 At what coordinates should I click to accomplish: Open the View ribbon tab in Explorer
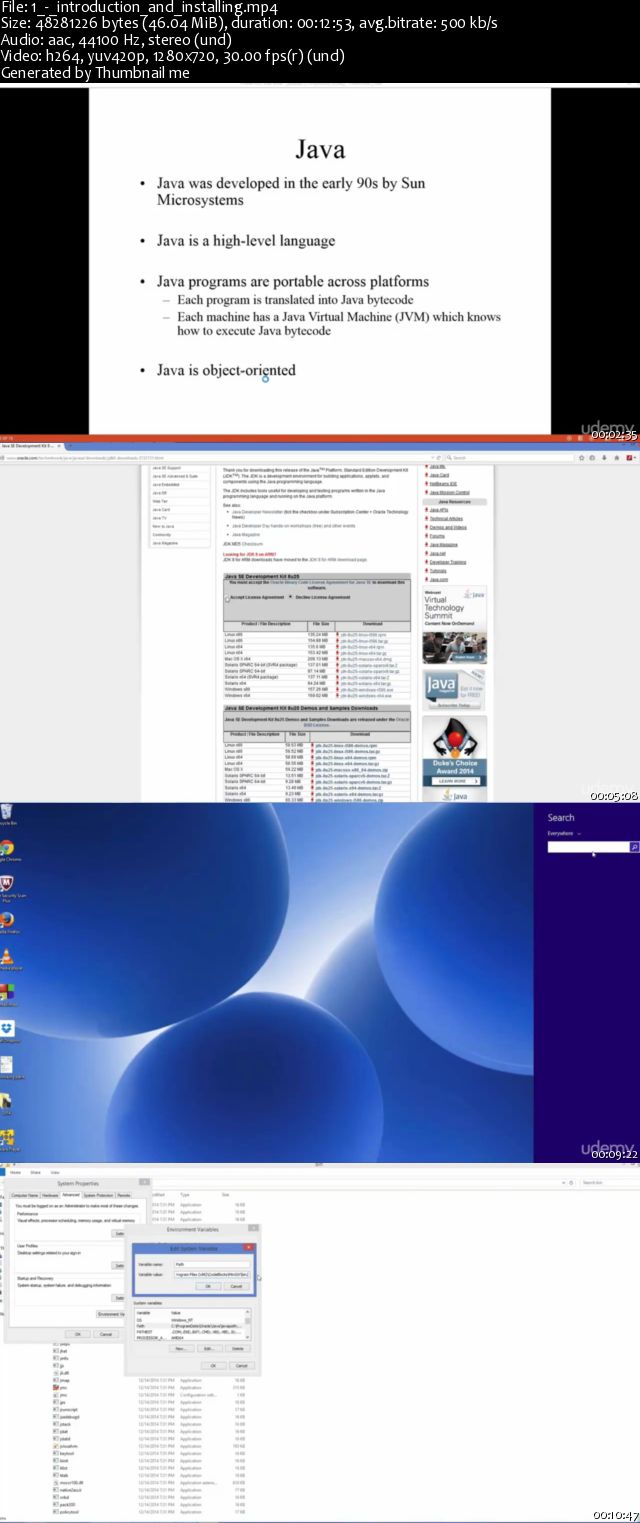55,1171
